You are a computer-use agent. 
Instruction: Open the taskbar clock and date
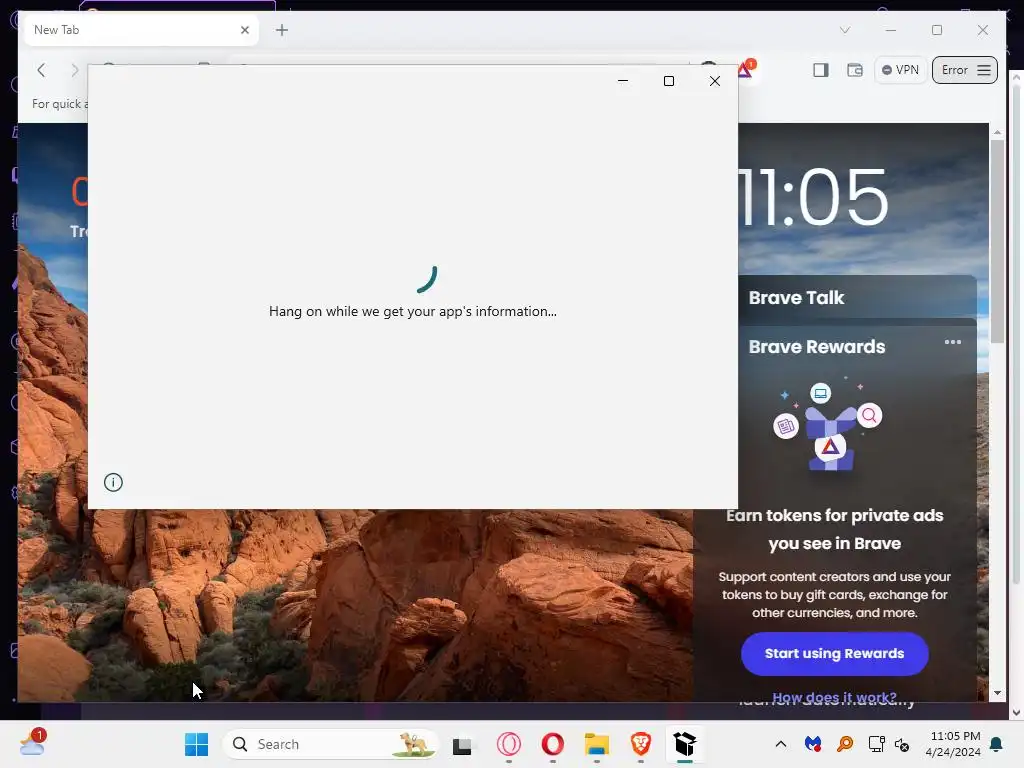(953, 744)
